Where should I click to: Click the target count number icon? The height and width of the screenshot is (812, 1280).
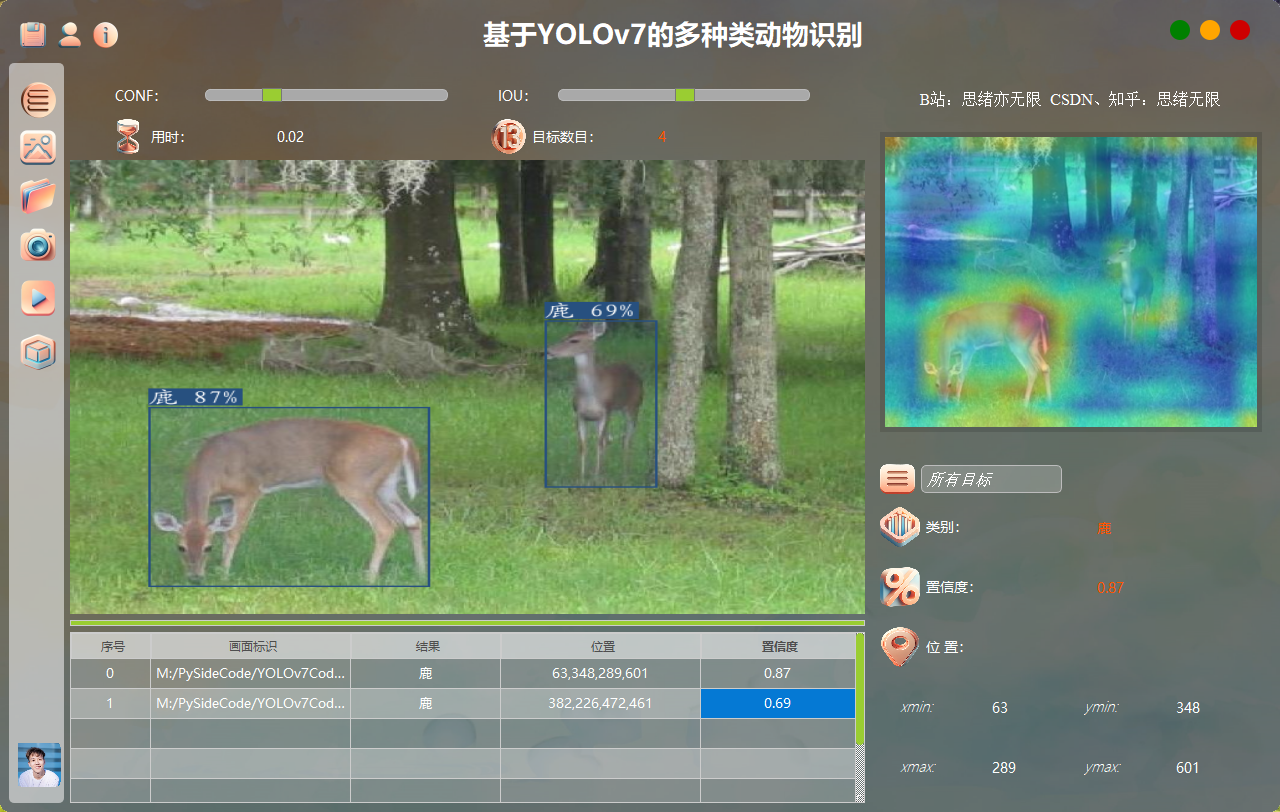click(x=508, y=136)
